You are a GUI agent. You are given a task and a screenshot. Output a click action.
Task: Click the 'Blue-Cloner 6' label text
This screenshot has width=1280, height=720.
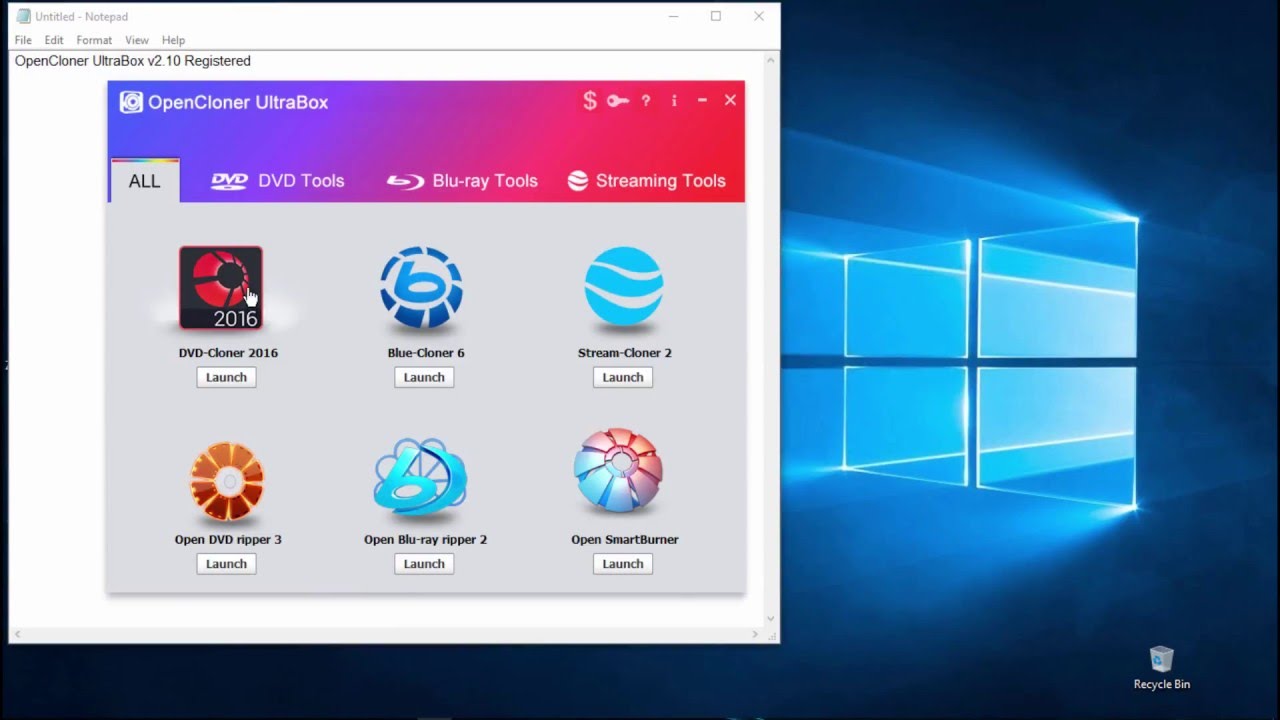[426, 353]
